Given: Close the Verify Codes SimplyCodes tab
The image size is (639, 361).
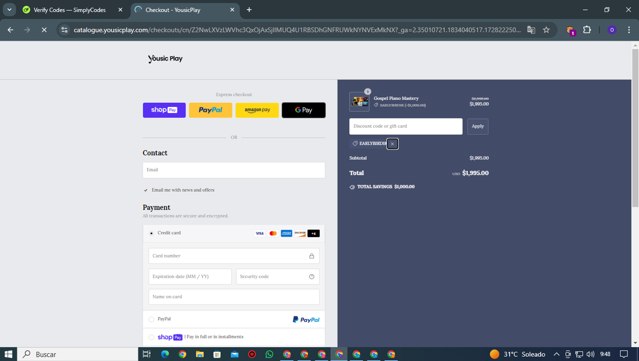Looking at the screenshot, I should 120,10.
